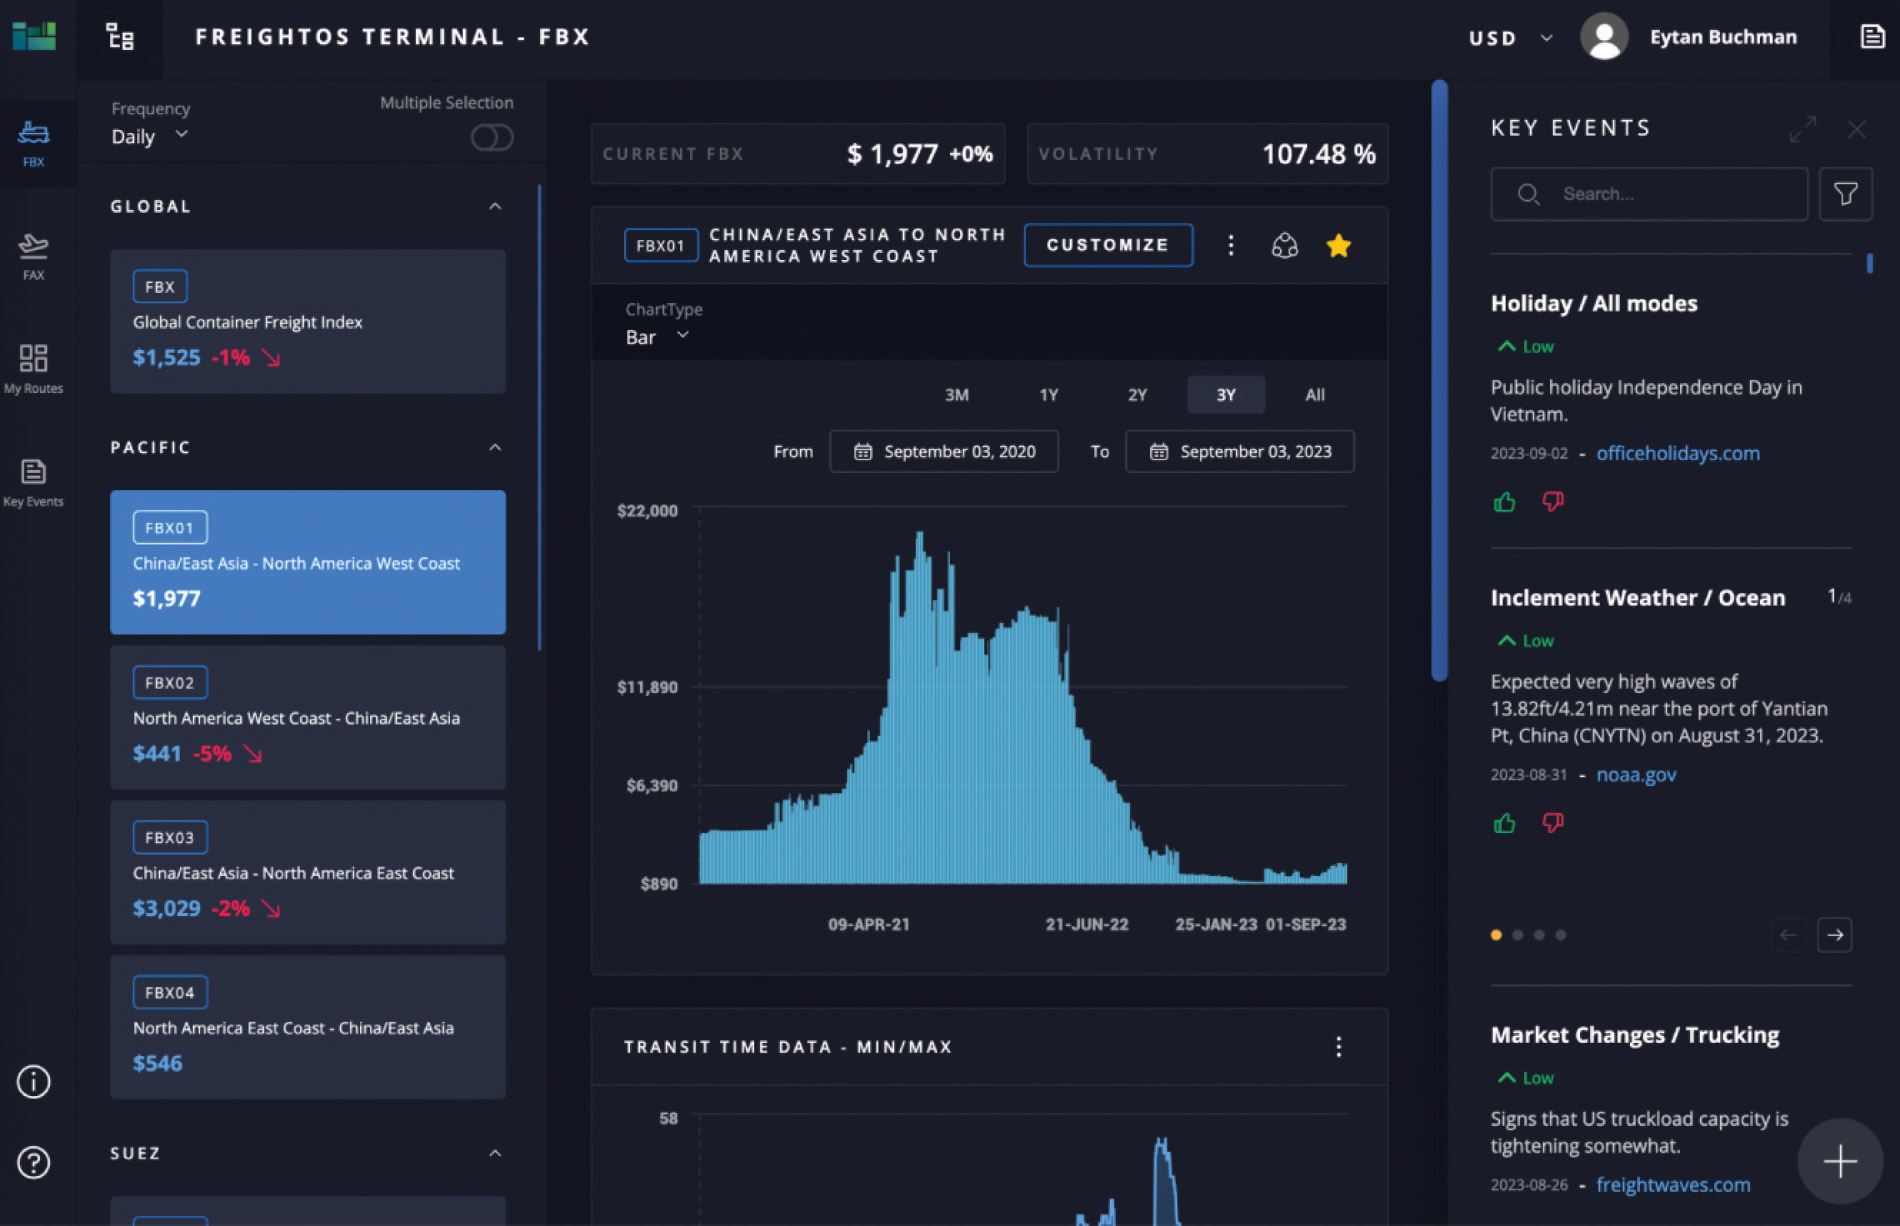Screen dimensions: 1900x1226
Task: Thumbs up the Holiday event
Action: pyautogui.click(x=1504, y=502)
